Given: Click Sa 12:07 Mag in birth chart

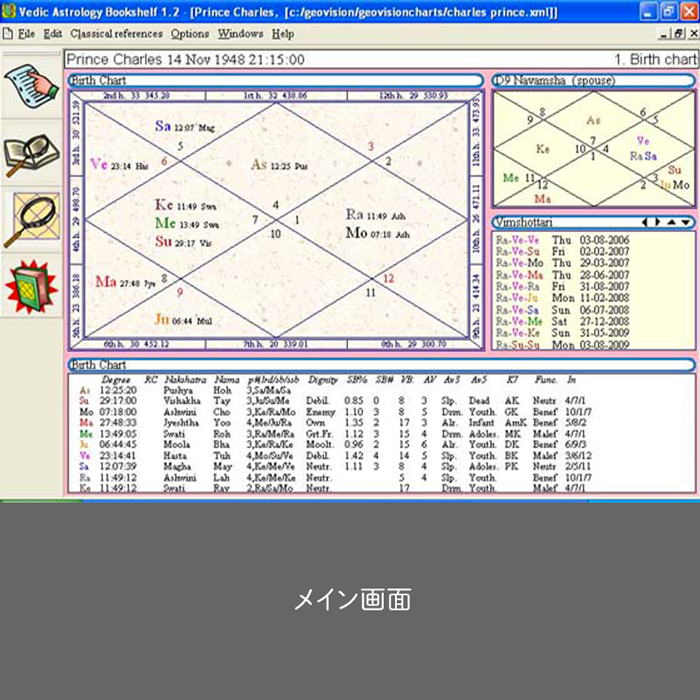Looking at the screenshot, I should [185, 127].
